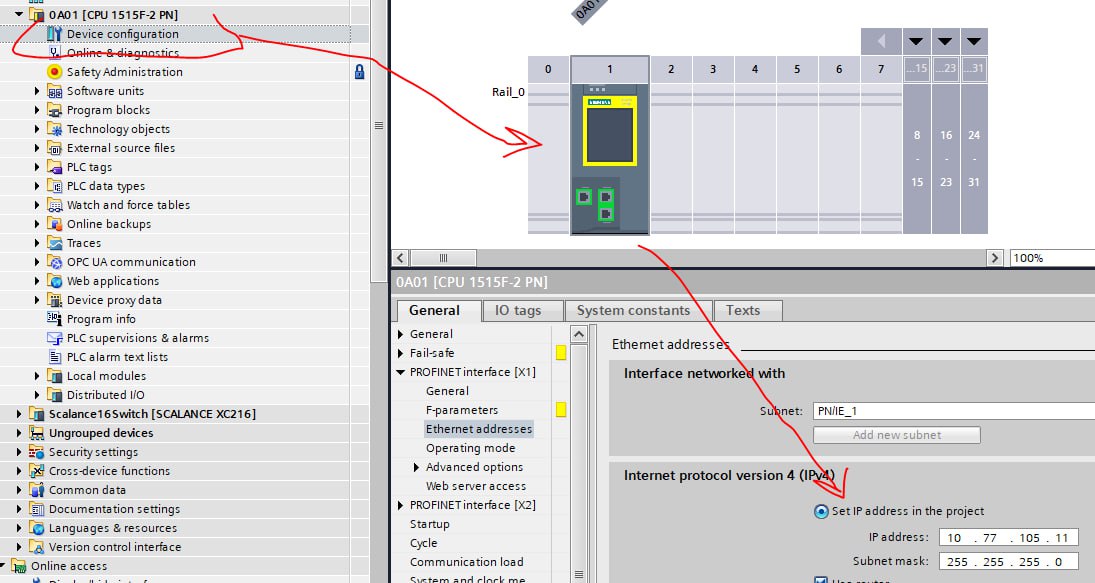Expand the Documentation settings node

(x=19, y=509)
